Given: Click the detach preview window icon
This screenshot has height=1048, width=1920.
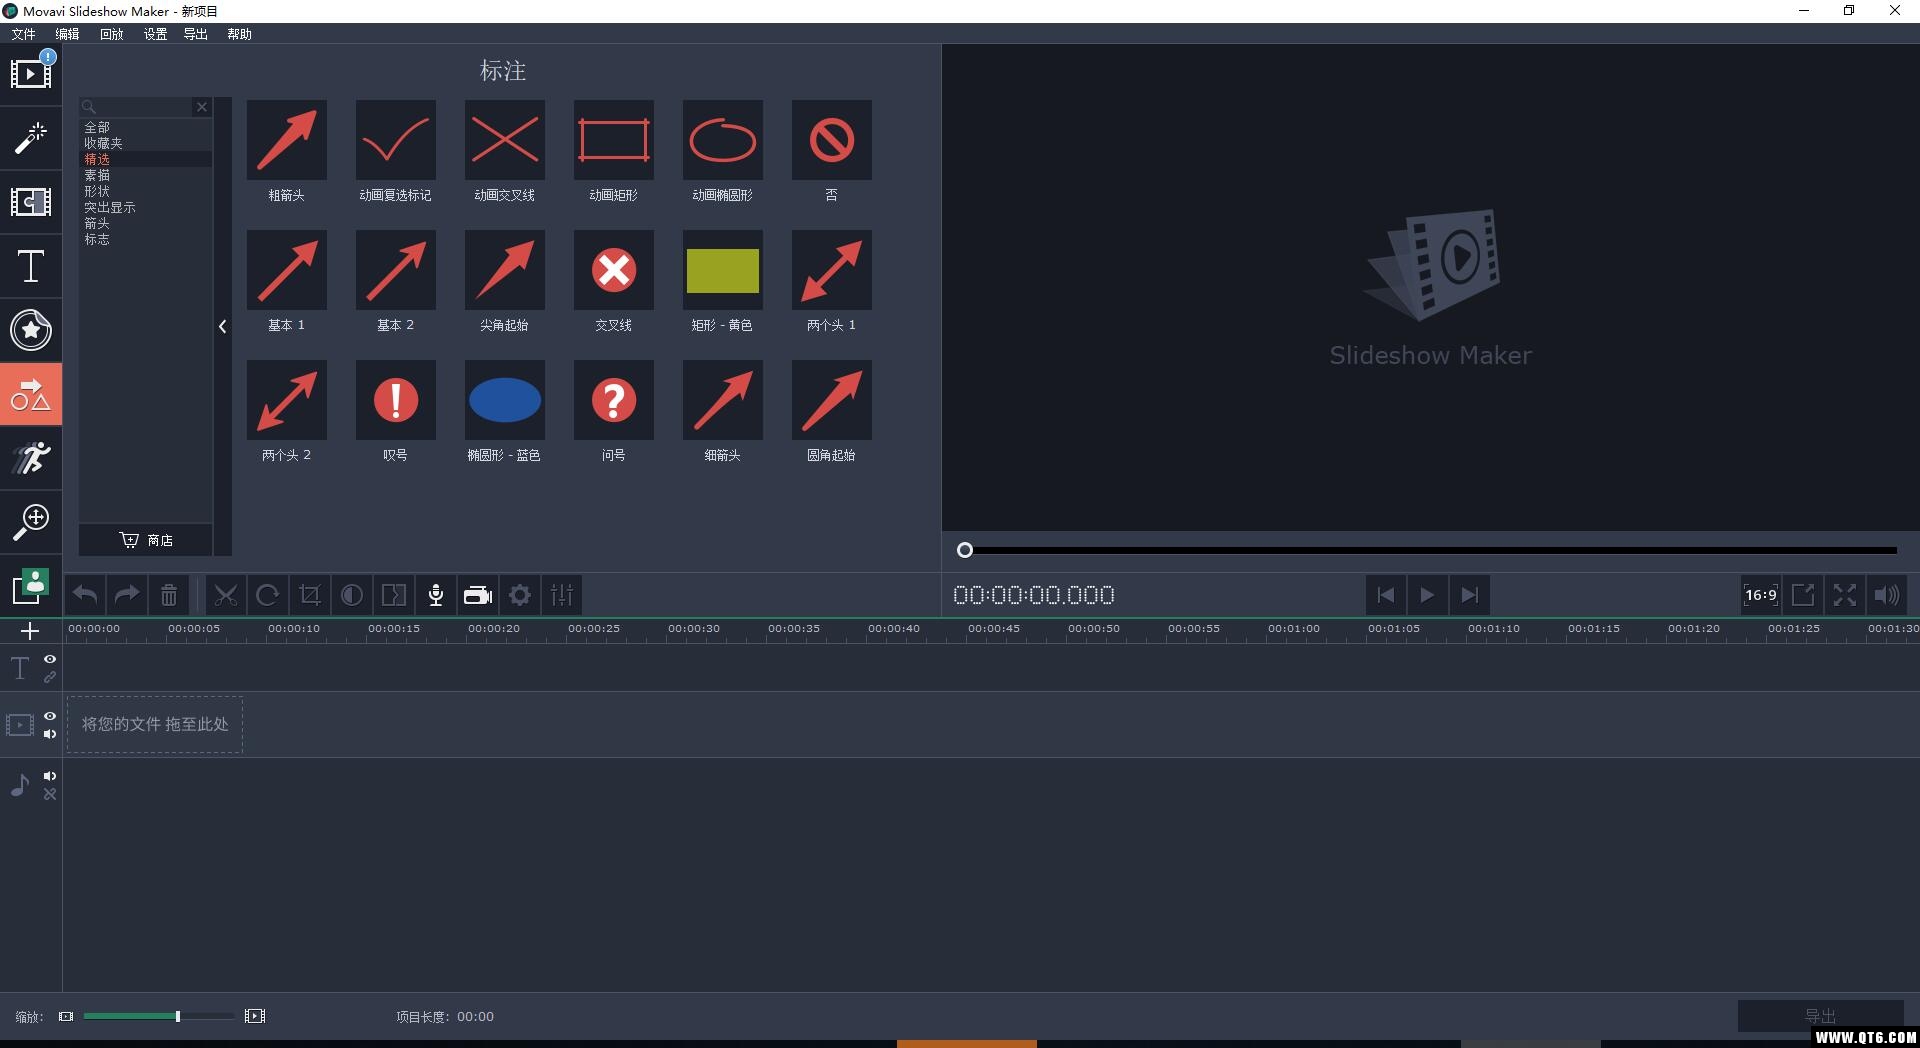Looking at the screenshot, I should click(x=1803, y=595).
